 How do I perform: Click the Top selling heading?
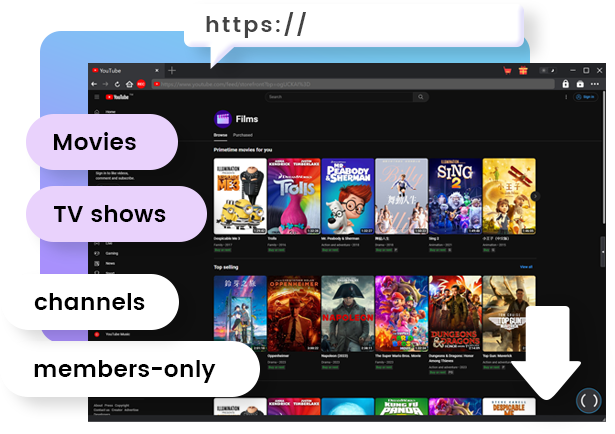coord(226,267)
